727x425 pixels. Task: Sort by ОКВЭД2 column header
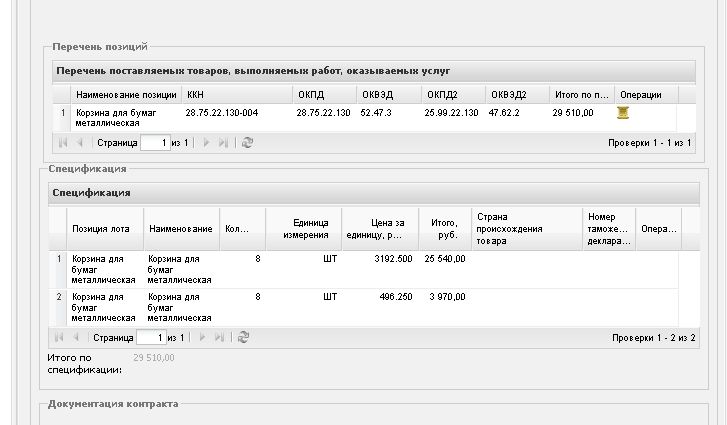(x=517, y=95)
